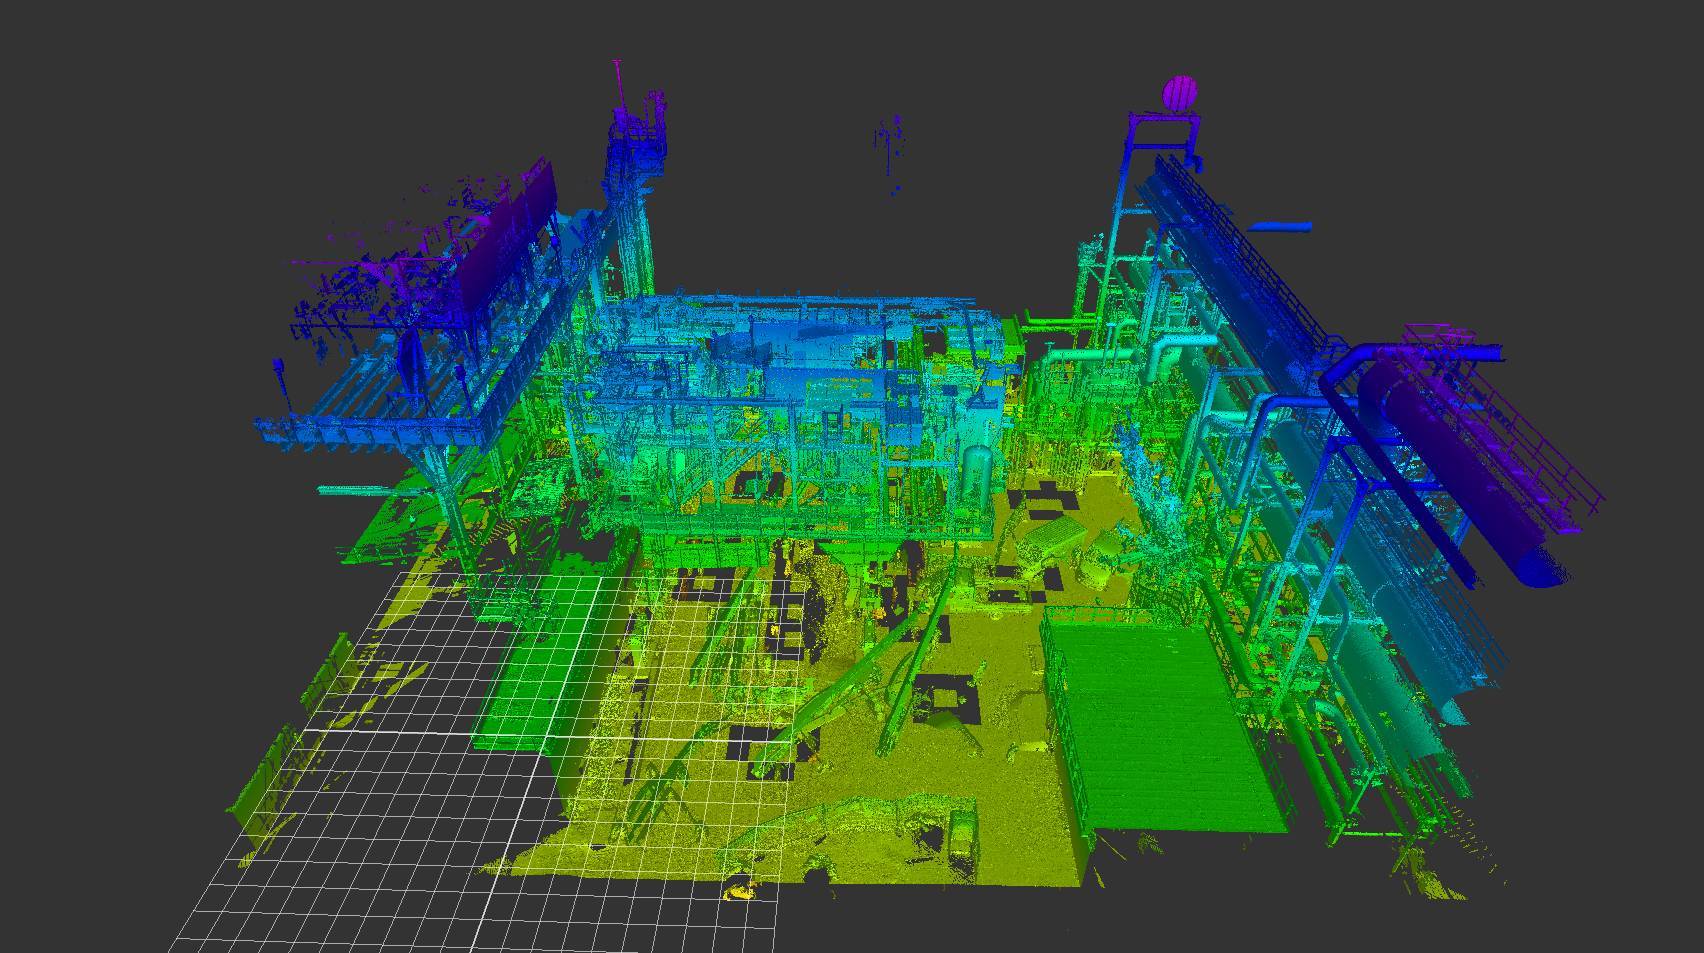The width and height of the screenshot is (1704, 953).
Task: Select the large dark-green rectangular platform
Action: click(1160, 725)
